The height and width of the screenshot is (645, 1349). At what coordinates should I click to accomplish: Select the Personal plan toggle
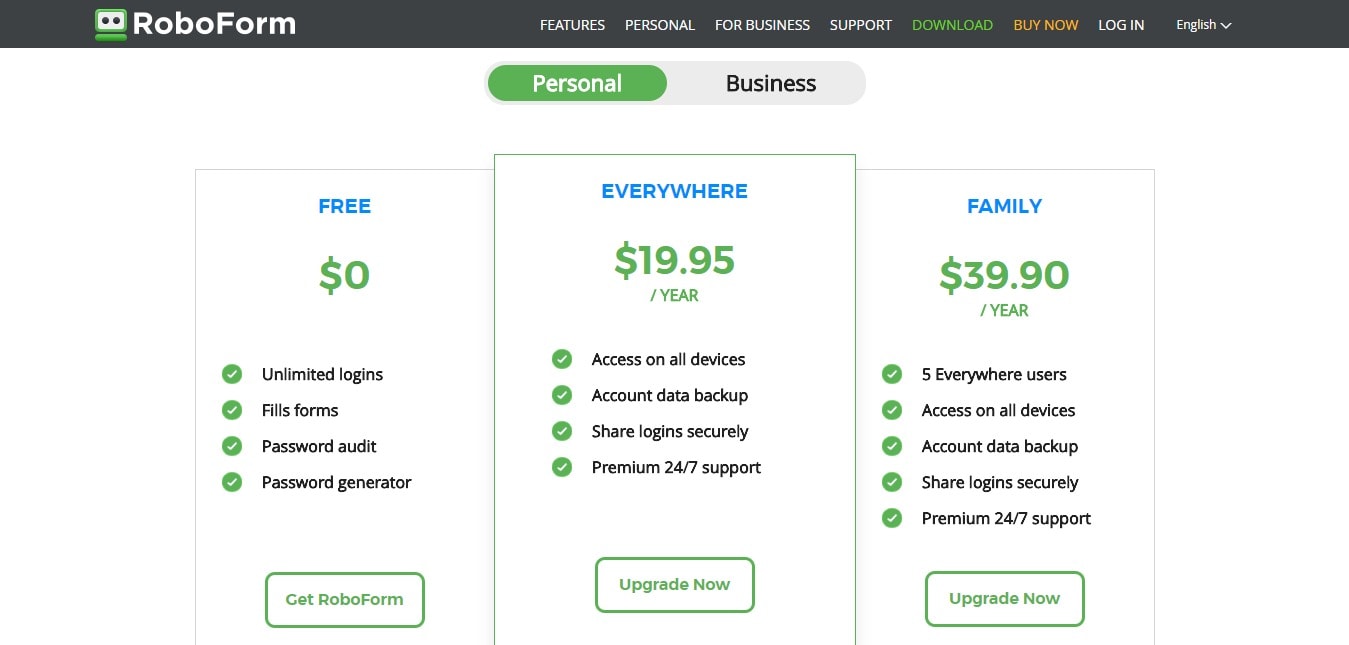coord(577,83)
